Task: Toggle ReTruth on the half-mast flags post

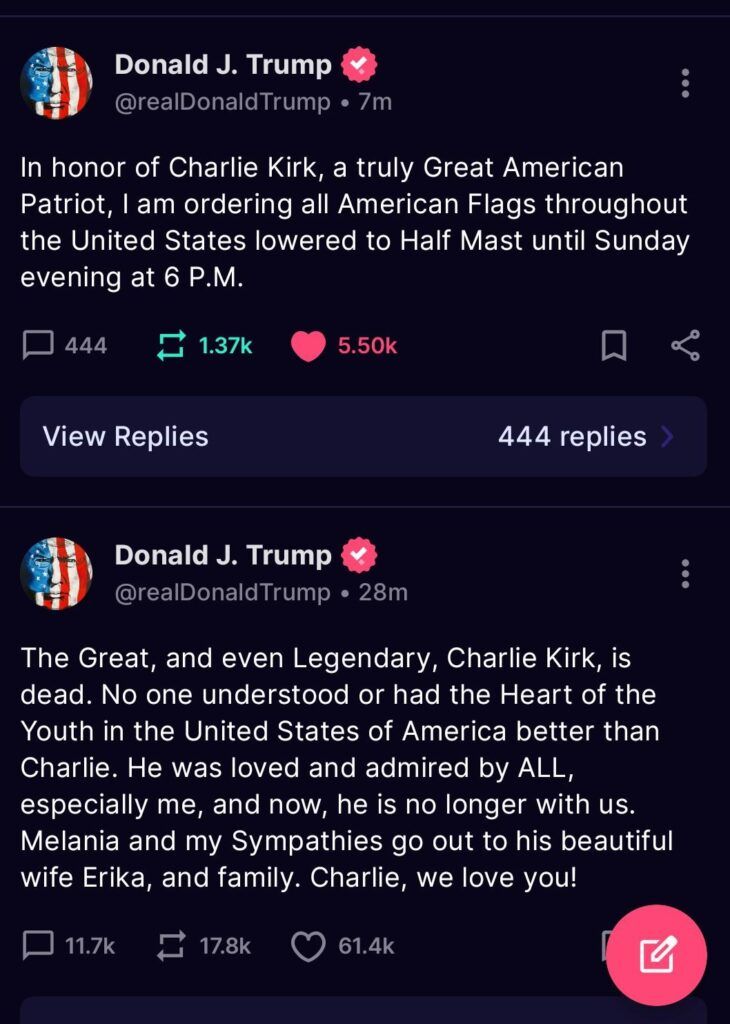Action: point(171,345)
